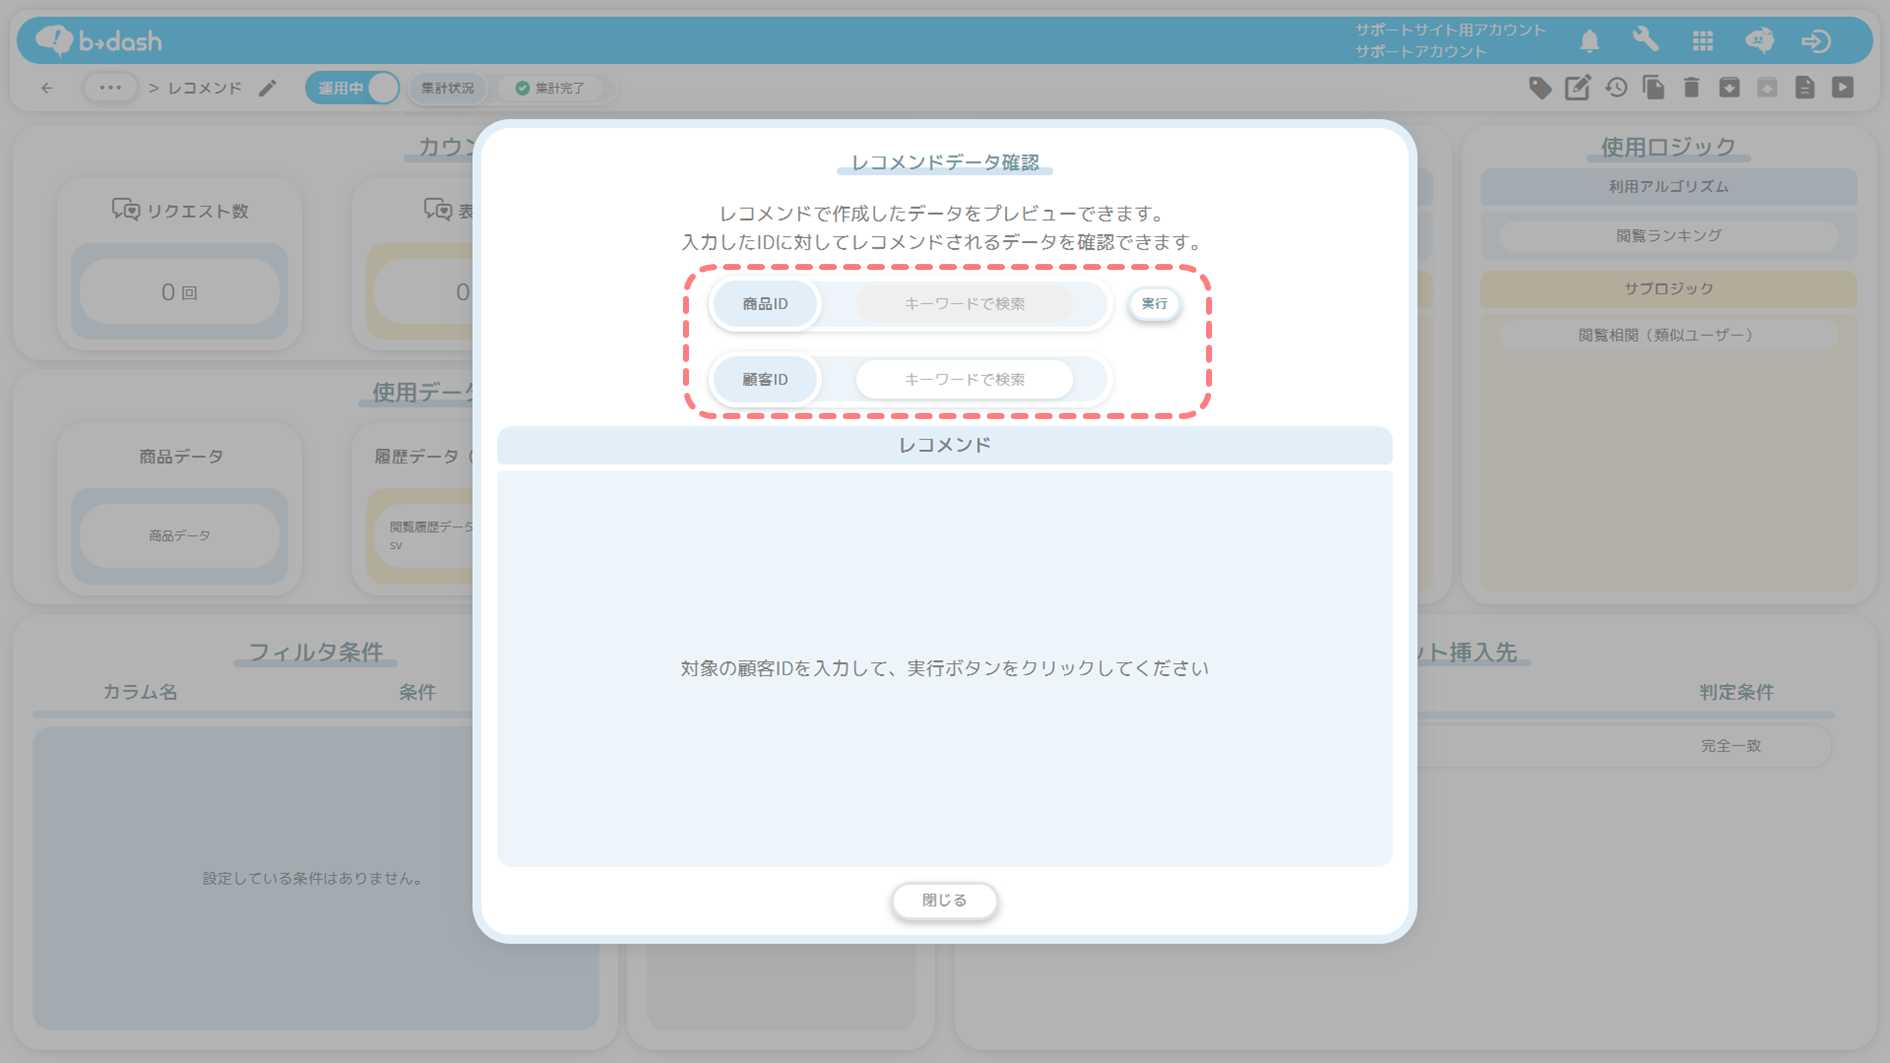Click the trash delete icon
This screenshot has height=1063, width=1890.
(1691, 88)
